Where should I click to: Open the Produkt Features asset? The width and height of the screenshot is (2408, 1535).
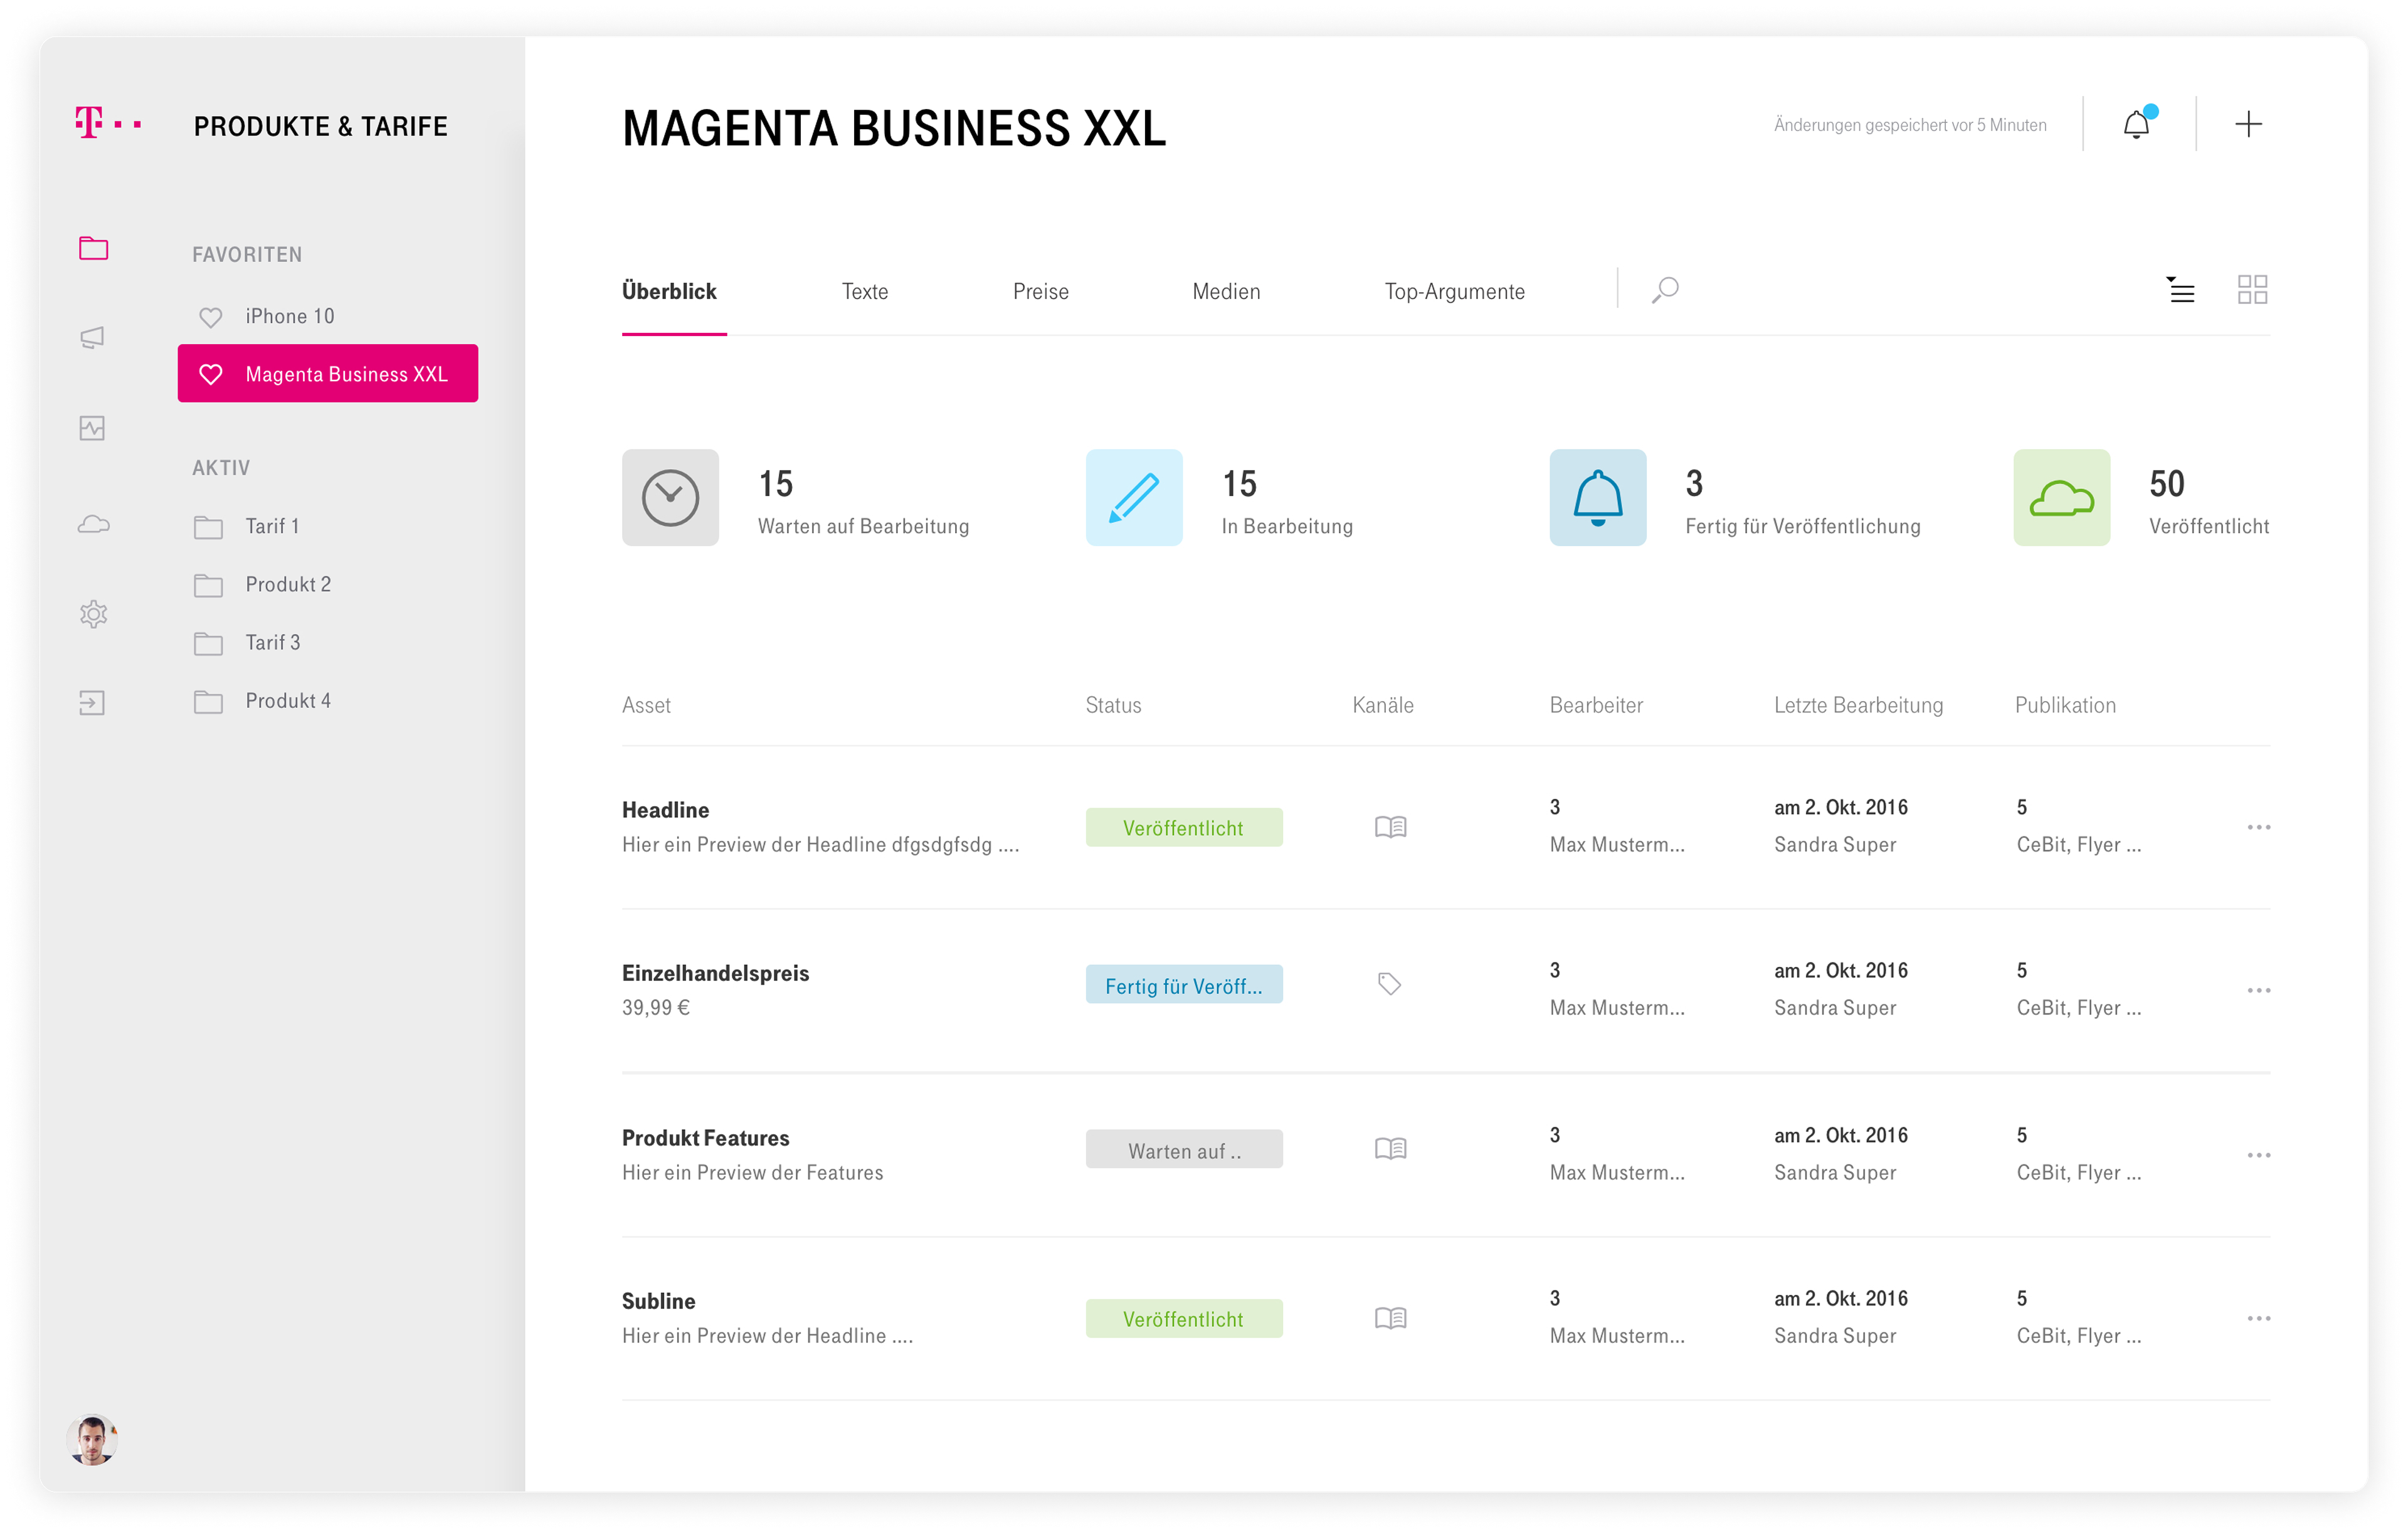(x=705, y=1138)
